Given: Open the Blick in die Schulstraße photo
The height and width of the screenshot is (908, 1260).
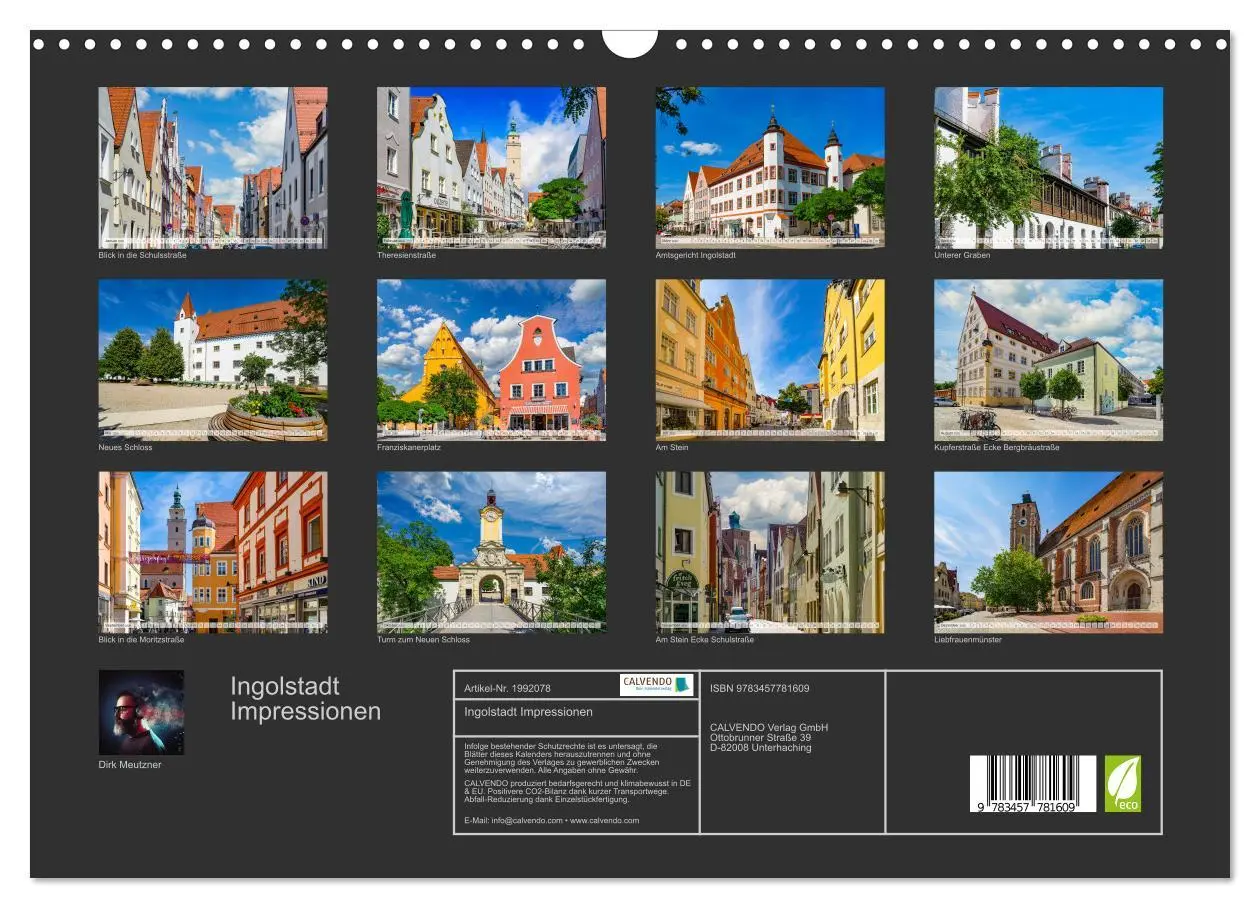Looking at the screenshot, I should [213, 168].
